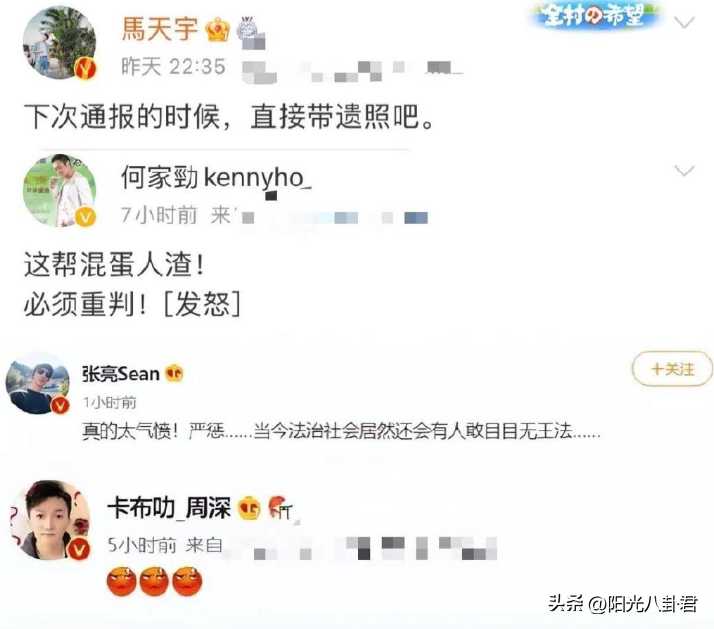Viewport: 714px width, 629px height.
Task: Open 卡布叻_周深's profile avatar
Action: (51, 520)
